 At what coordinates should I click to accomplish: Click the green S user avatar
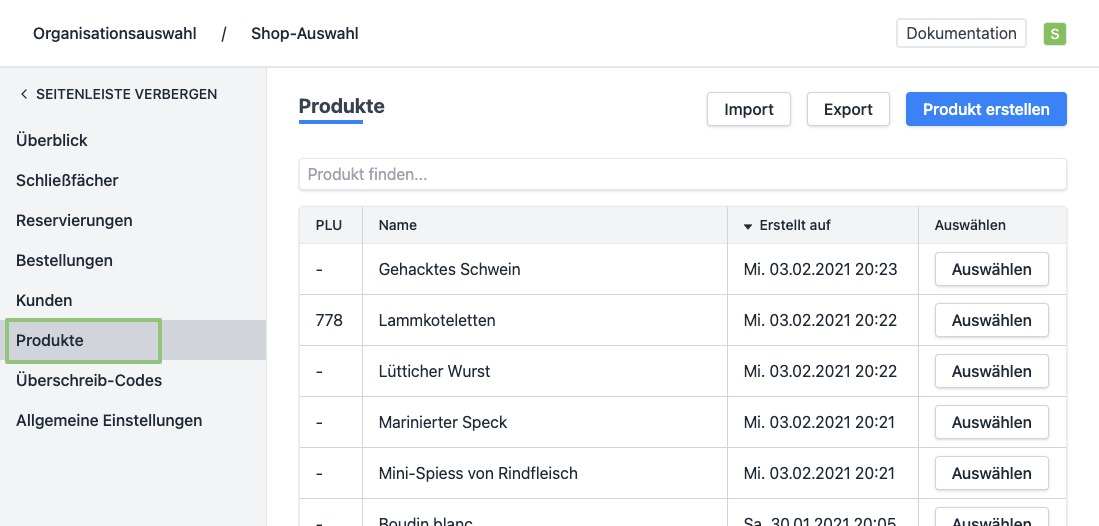pos(1054,34)
